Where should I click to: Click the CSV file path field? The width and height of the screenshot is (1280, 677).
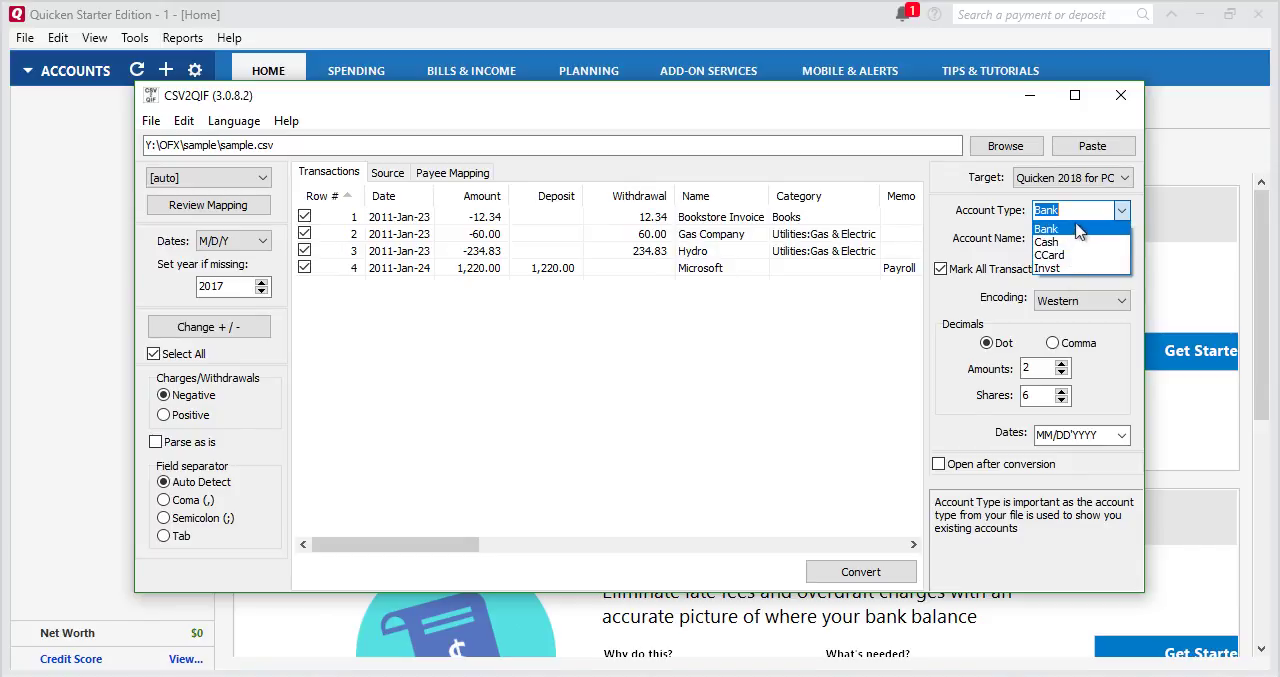553,145
